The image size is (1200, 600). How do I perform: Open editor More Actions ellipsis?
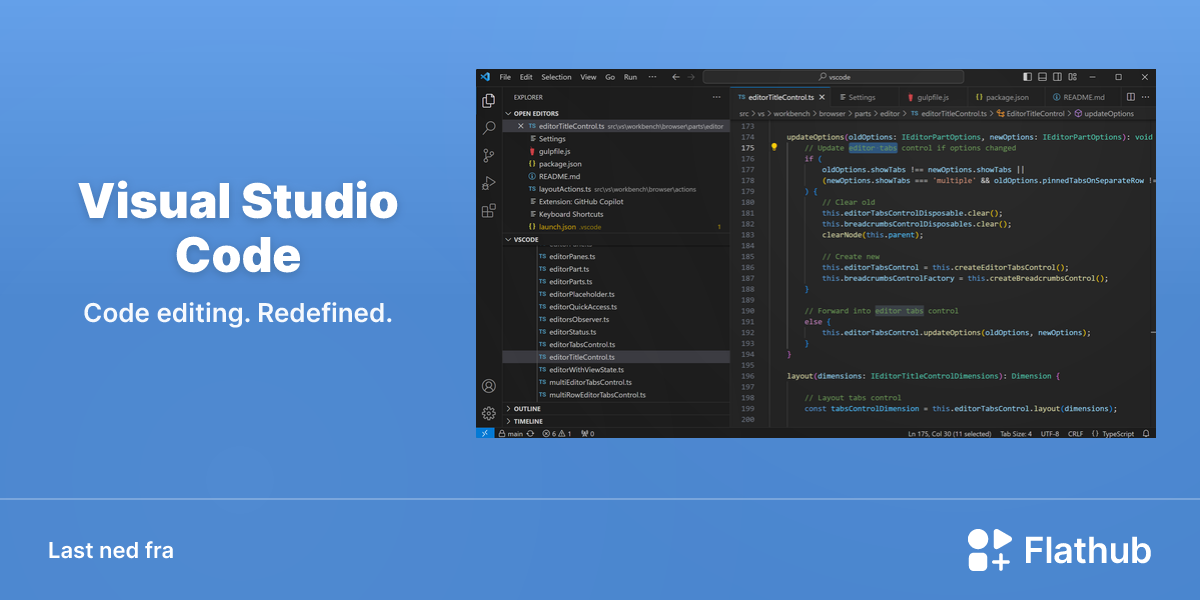pos(1146,97)
